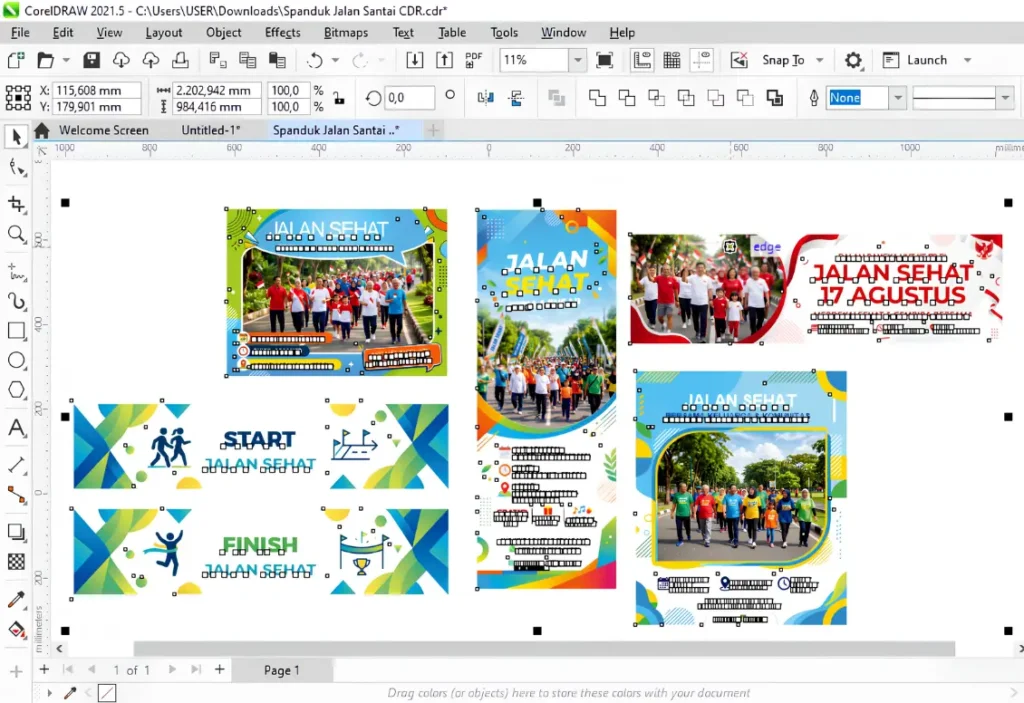Image resolution: width=1024 pixels, height=703 pixels.
Task: Click the X position field
Action: click(x=97, y=90)
